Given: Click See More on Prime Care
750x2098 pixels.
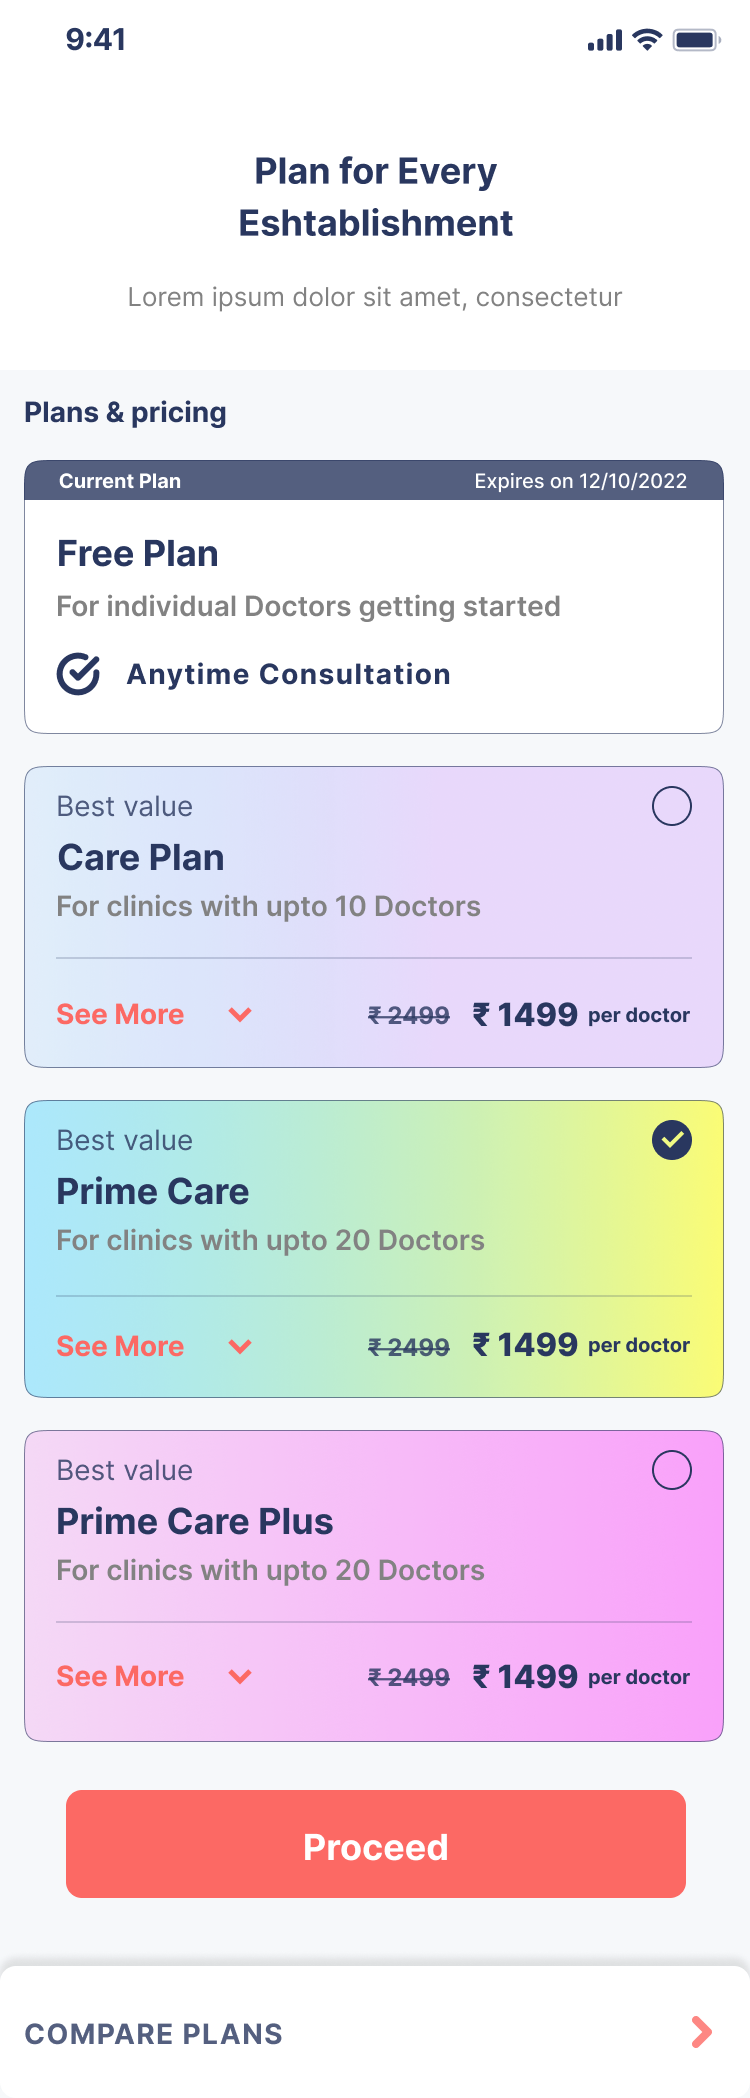Looking at the screenshot, I should pyautogui.click(x=120, y=1346).
